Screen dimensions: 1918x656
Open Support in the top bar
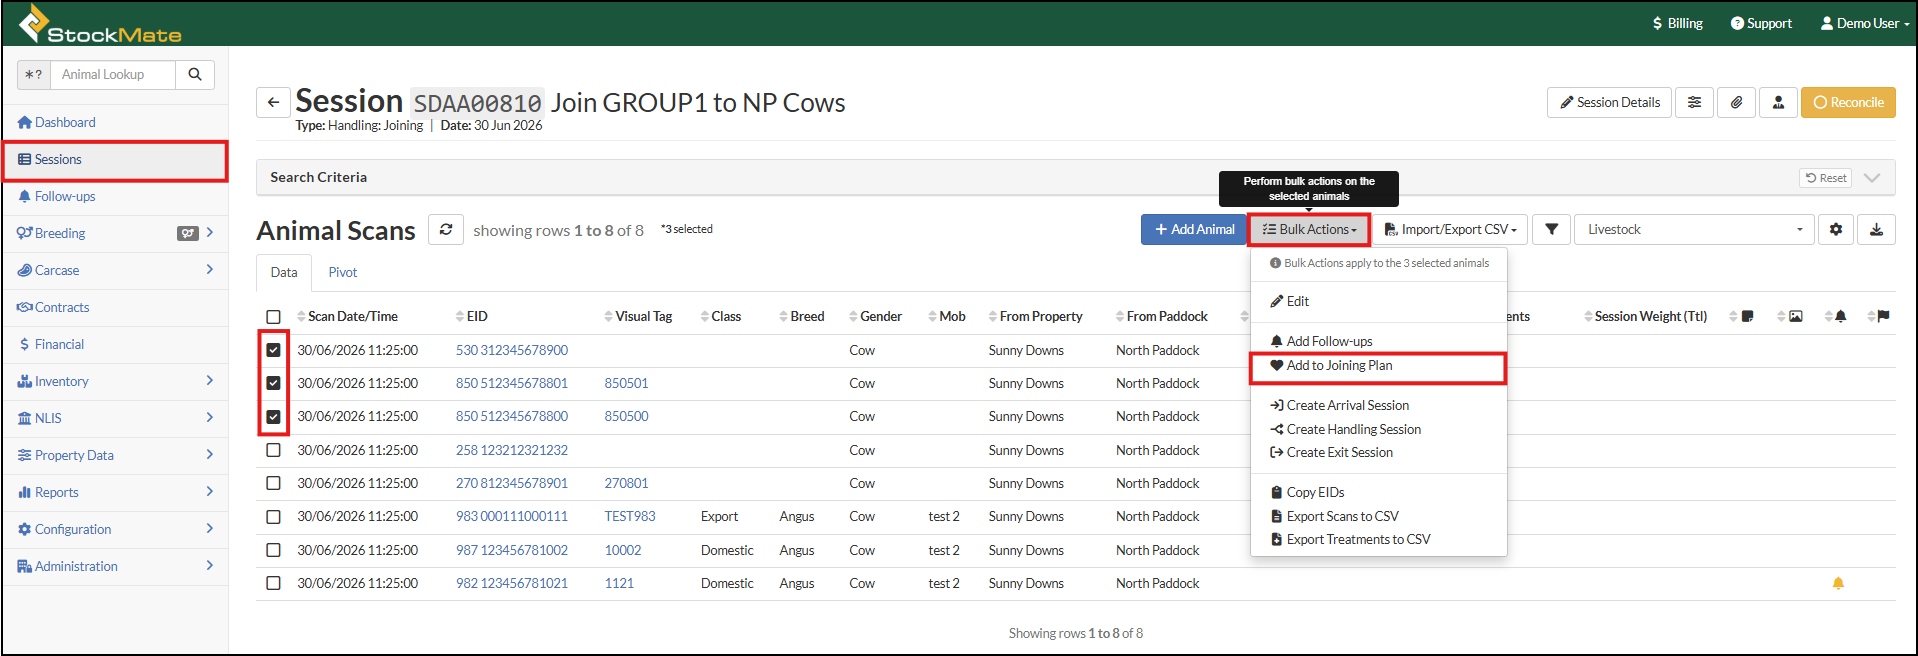pyautogui.click(x=1761, y=23)
